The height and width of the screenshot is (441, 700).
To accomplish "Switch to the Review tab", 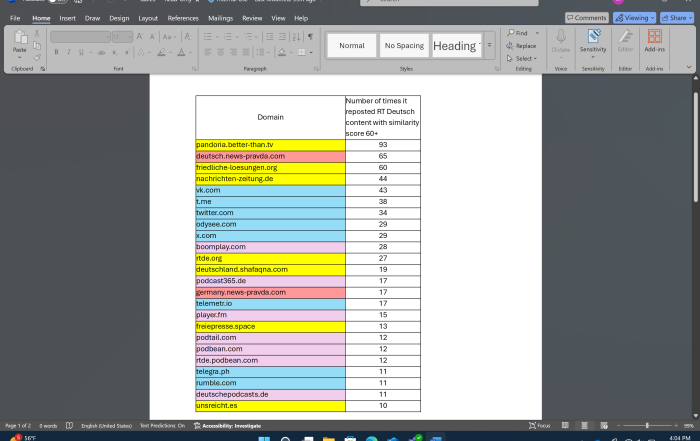I will [252, 18].
